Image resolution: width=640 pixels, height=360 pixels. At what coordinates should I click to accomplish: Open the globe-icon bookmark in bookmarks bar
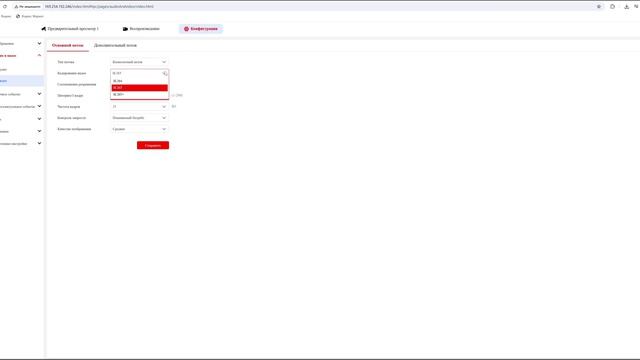tap(30, 16)
